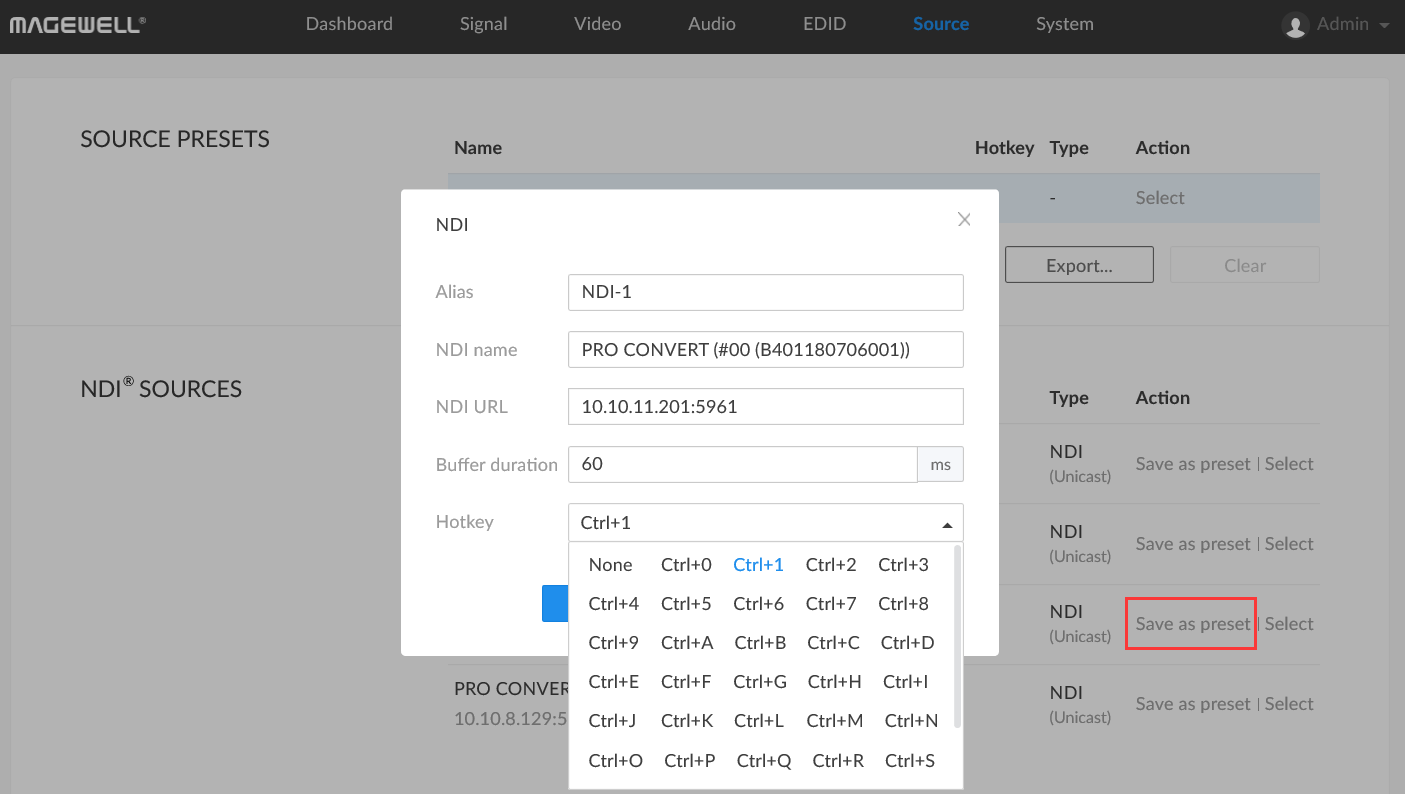This screenshot has width=1405, height=794.
Task: Navigate to the EDID tab
Action: tap(824, 24)
